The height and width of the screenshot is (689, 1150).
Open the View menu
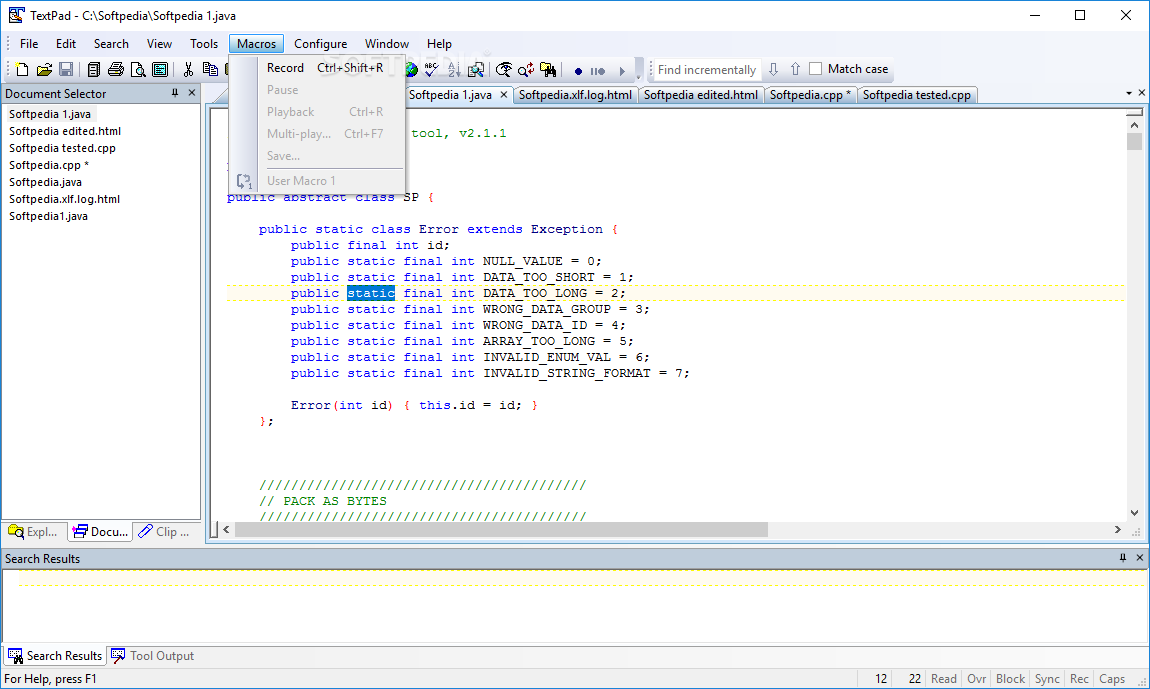pyautogui.click(x=159, y=44)
